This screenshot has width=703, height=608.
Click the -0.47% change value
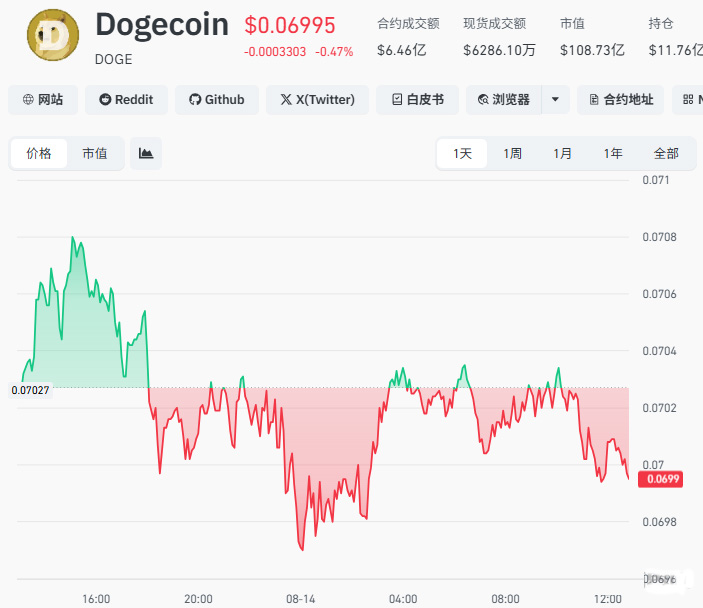pos(334,52)
